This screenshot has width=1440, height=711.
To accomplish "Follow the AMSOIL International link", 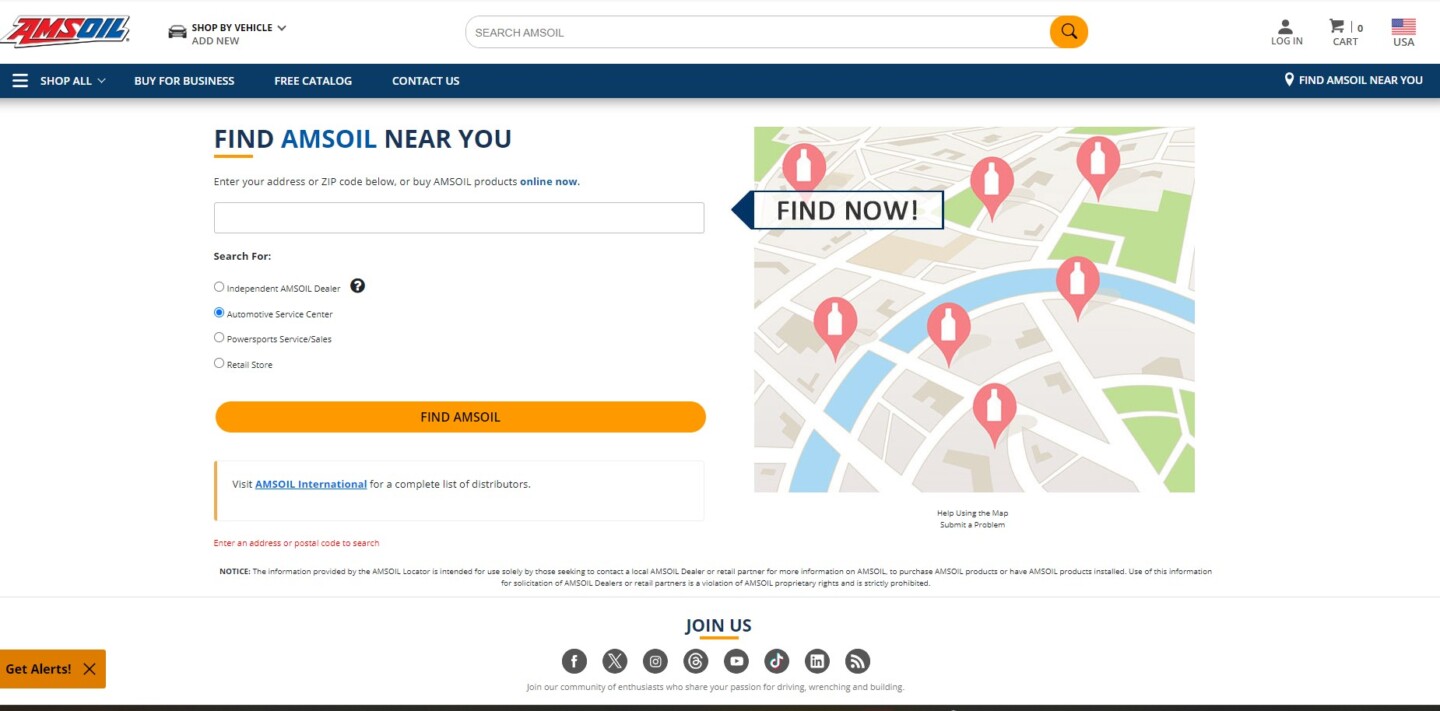I will click(311, 484).
